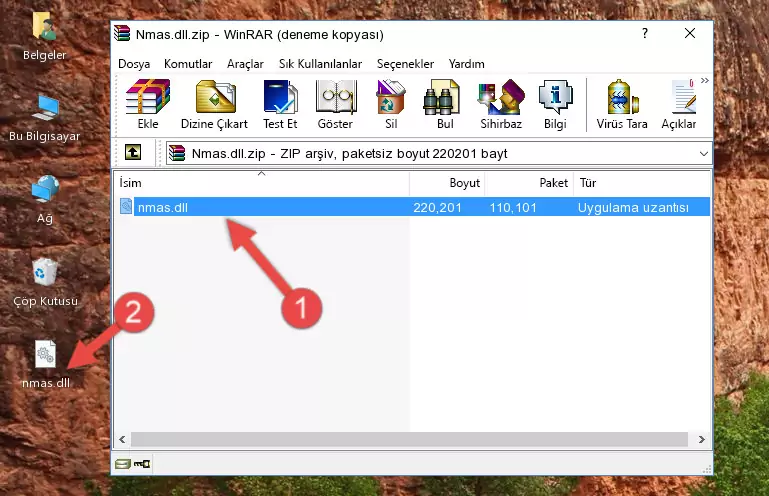Start Virüs Tara scan
The height and width of the screenshot is (496, 769).
coord(622,104)
